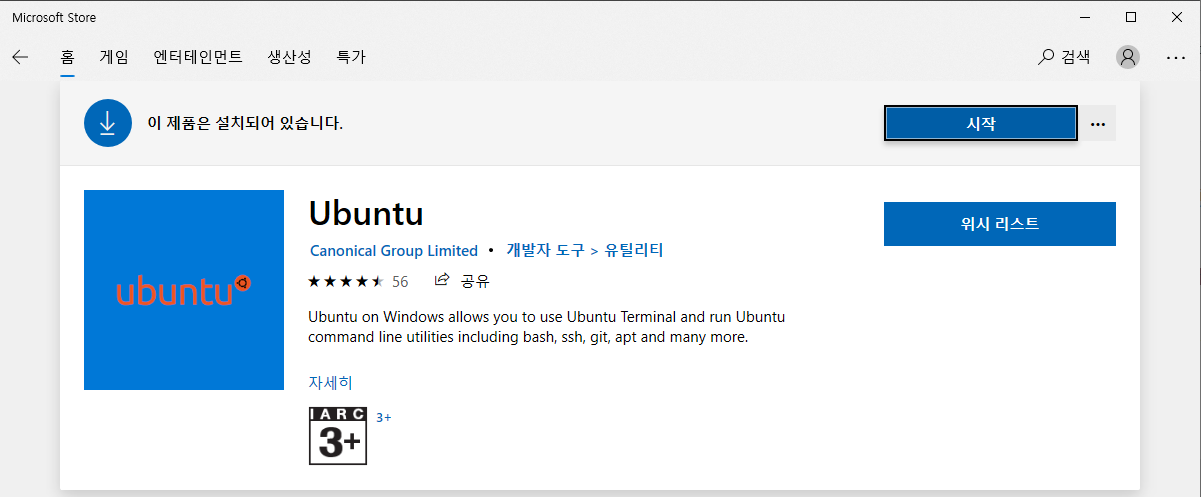Add Ubuntu to 위시 리스트

1000,224
